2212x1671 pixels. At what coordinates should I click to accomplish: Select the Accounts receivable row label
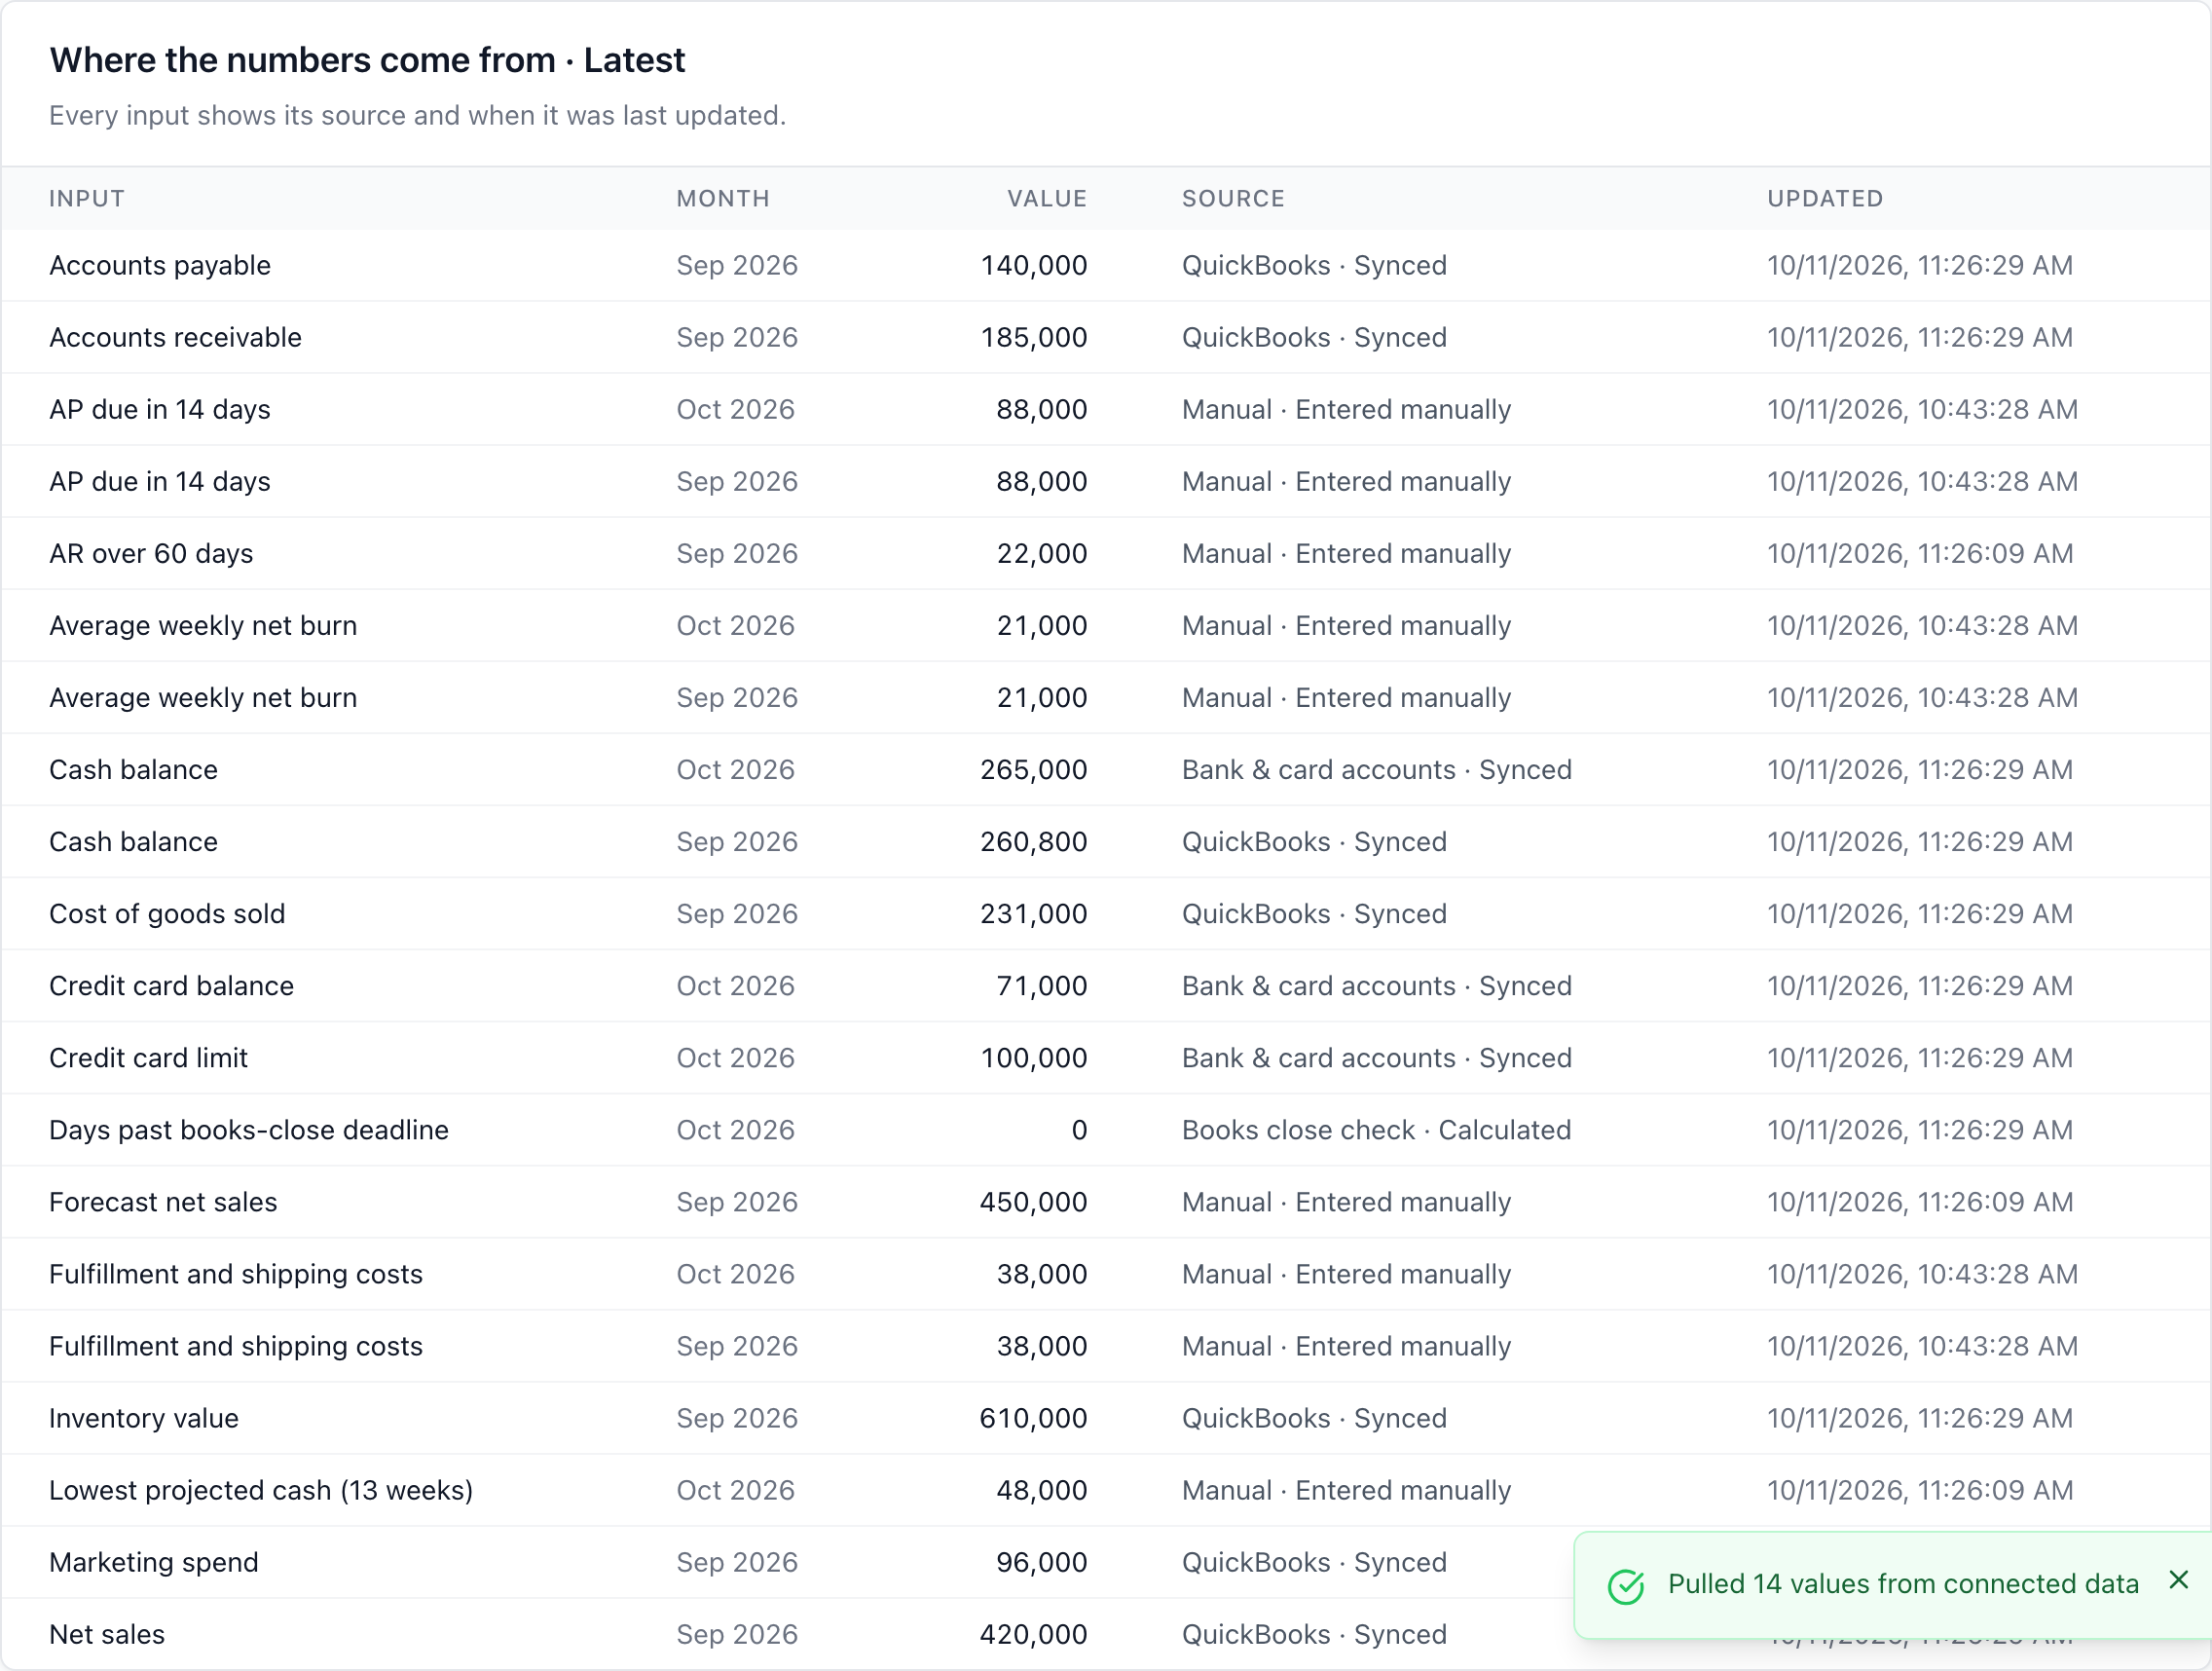click(175, 337)
